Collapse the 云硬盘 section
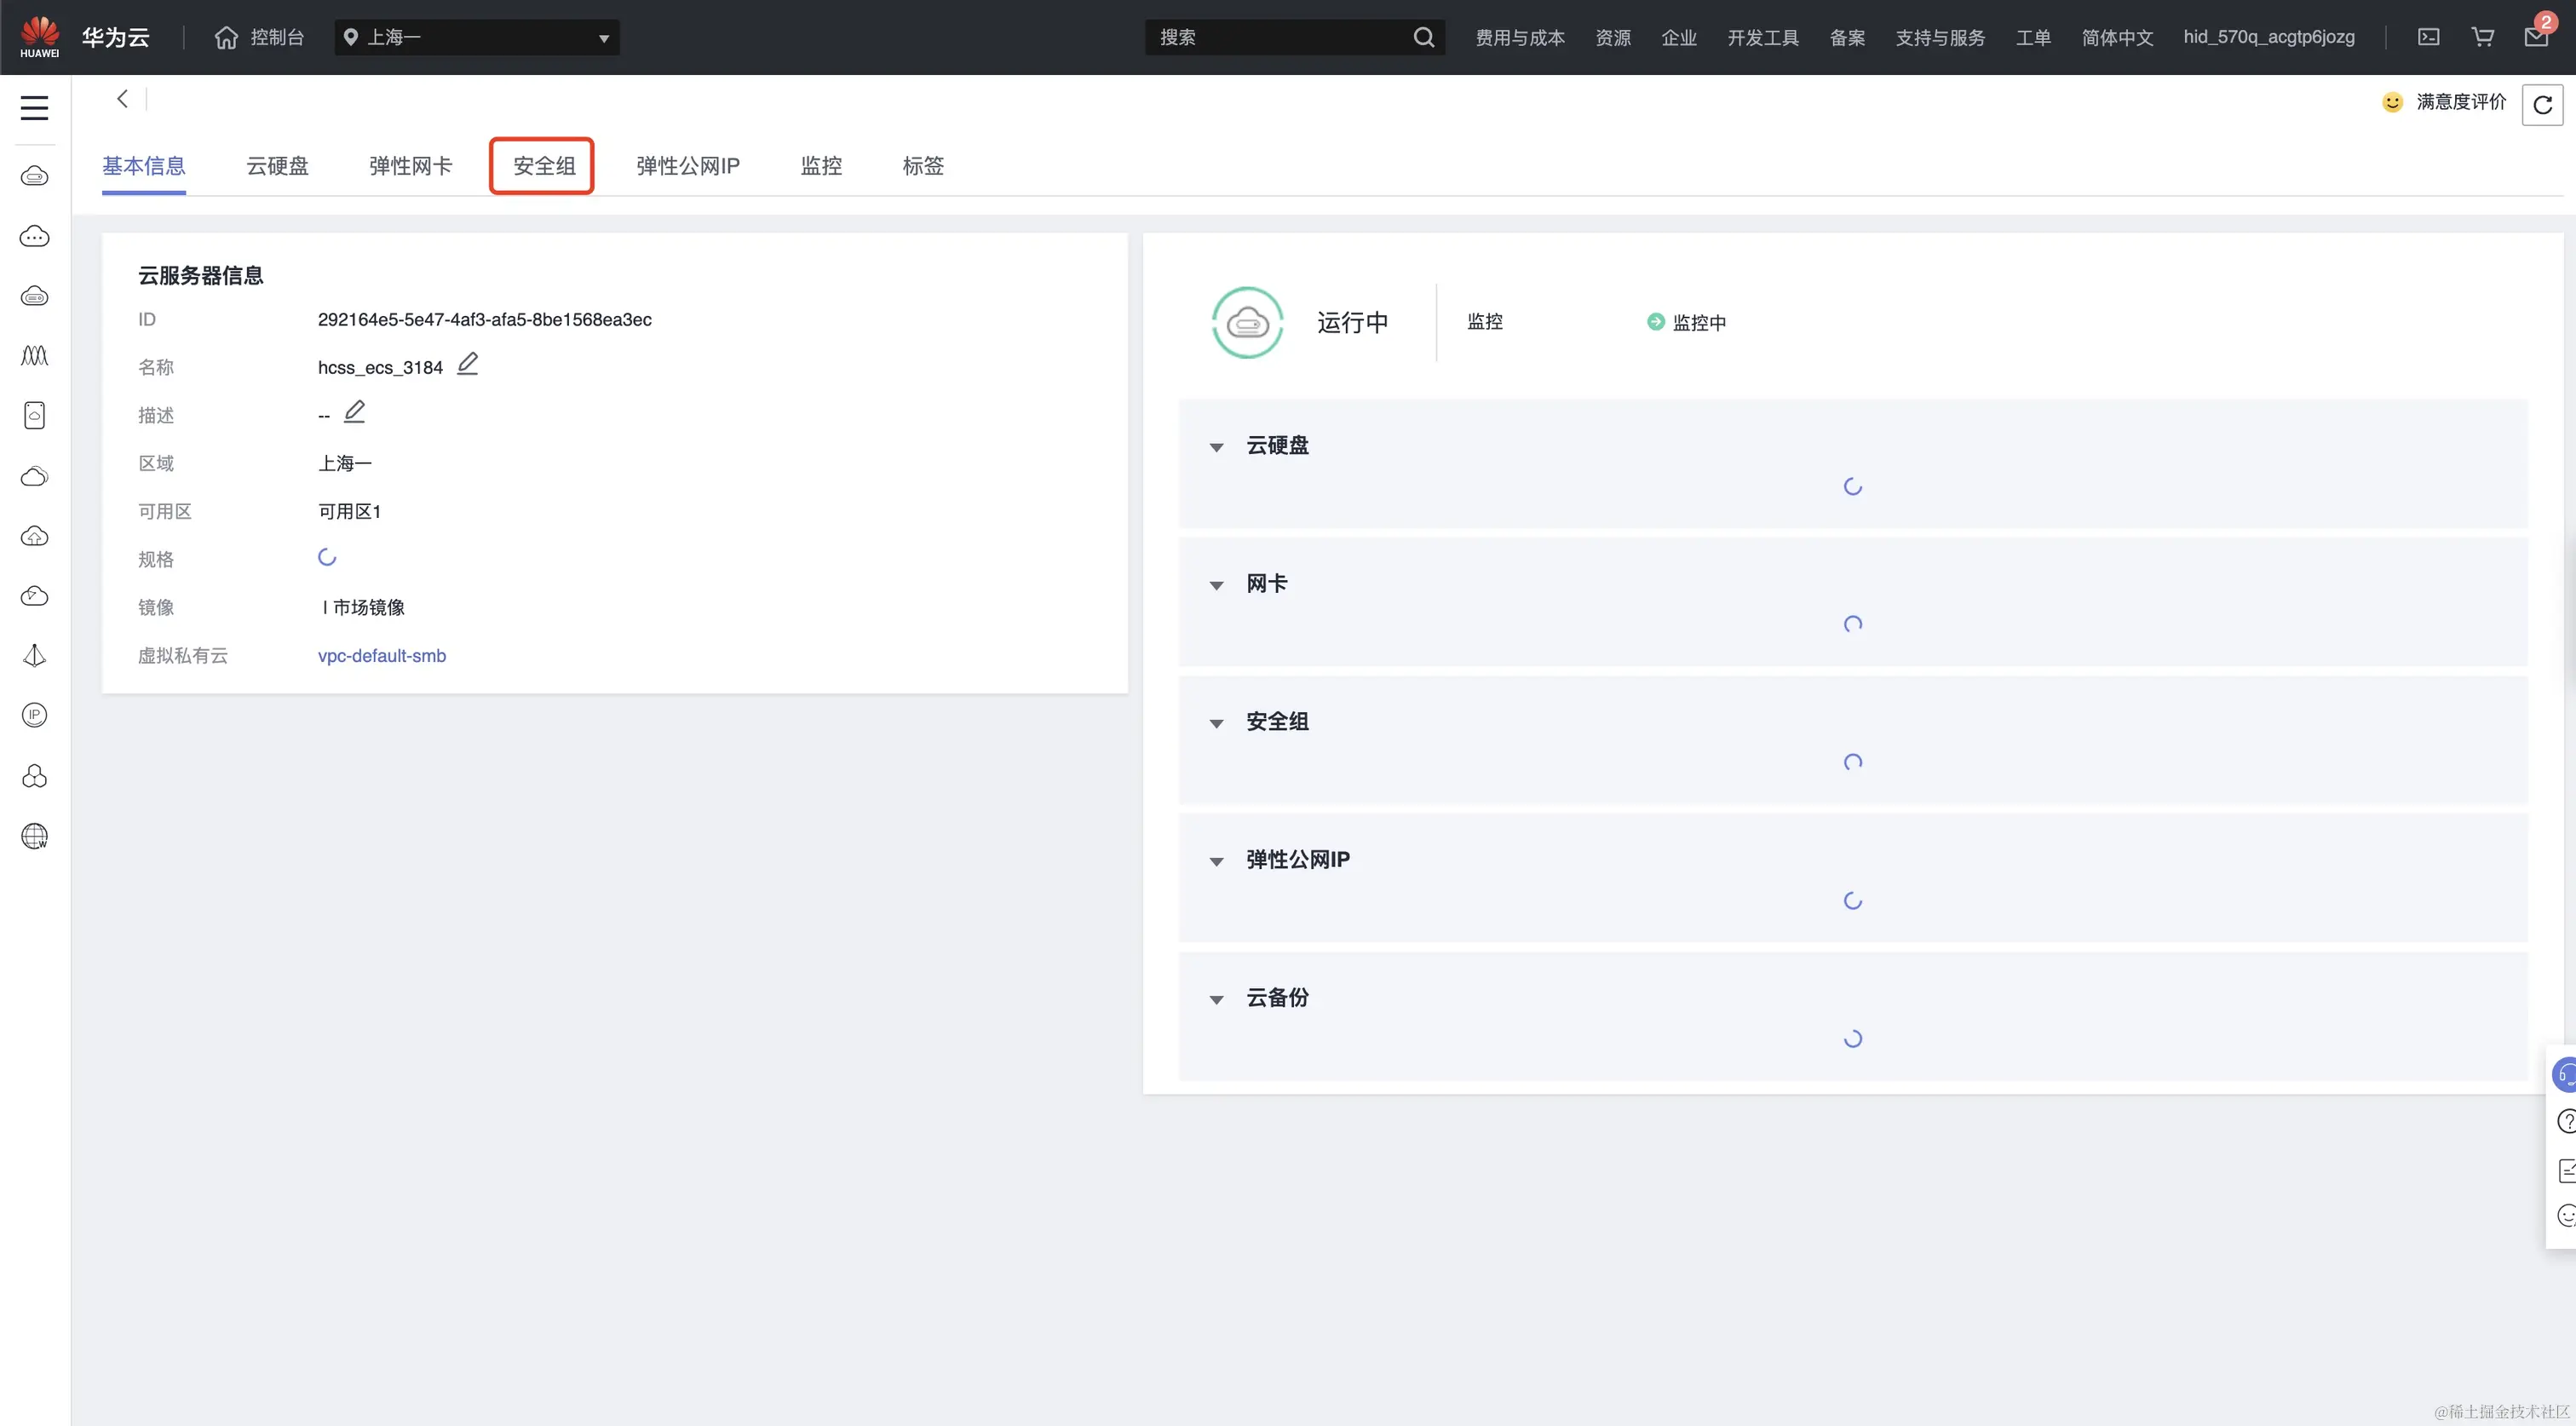Screen dimensions: 2576x1426 pyautogui.click(x=1216, y=447)
